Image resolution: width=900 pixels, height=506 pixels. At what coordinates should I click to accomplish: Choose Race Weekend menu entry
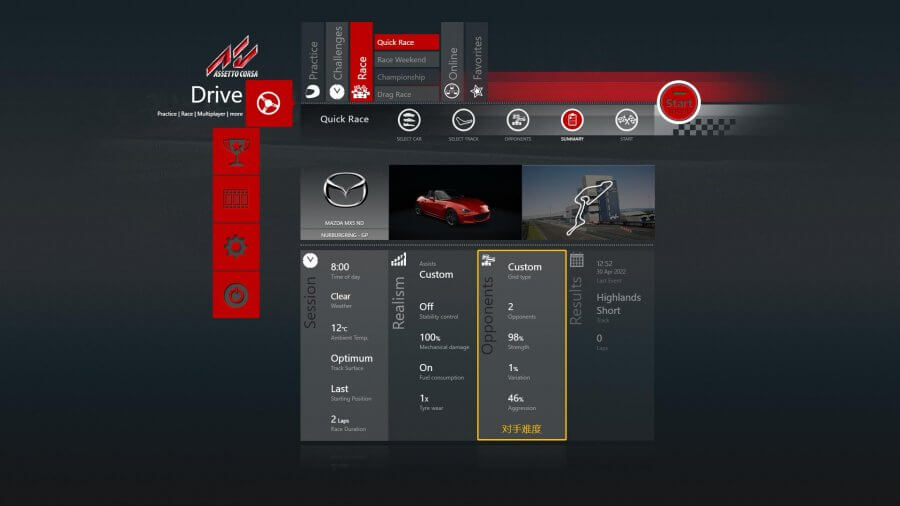(x=406, y=60)
